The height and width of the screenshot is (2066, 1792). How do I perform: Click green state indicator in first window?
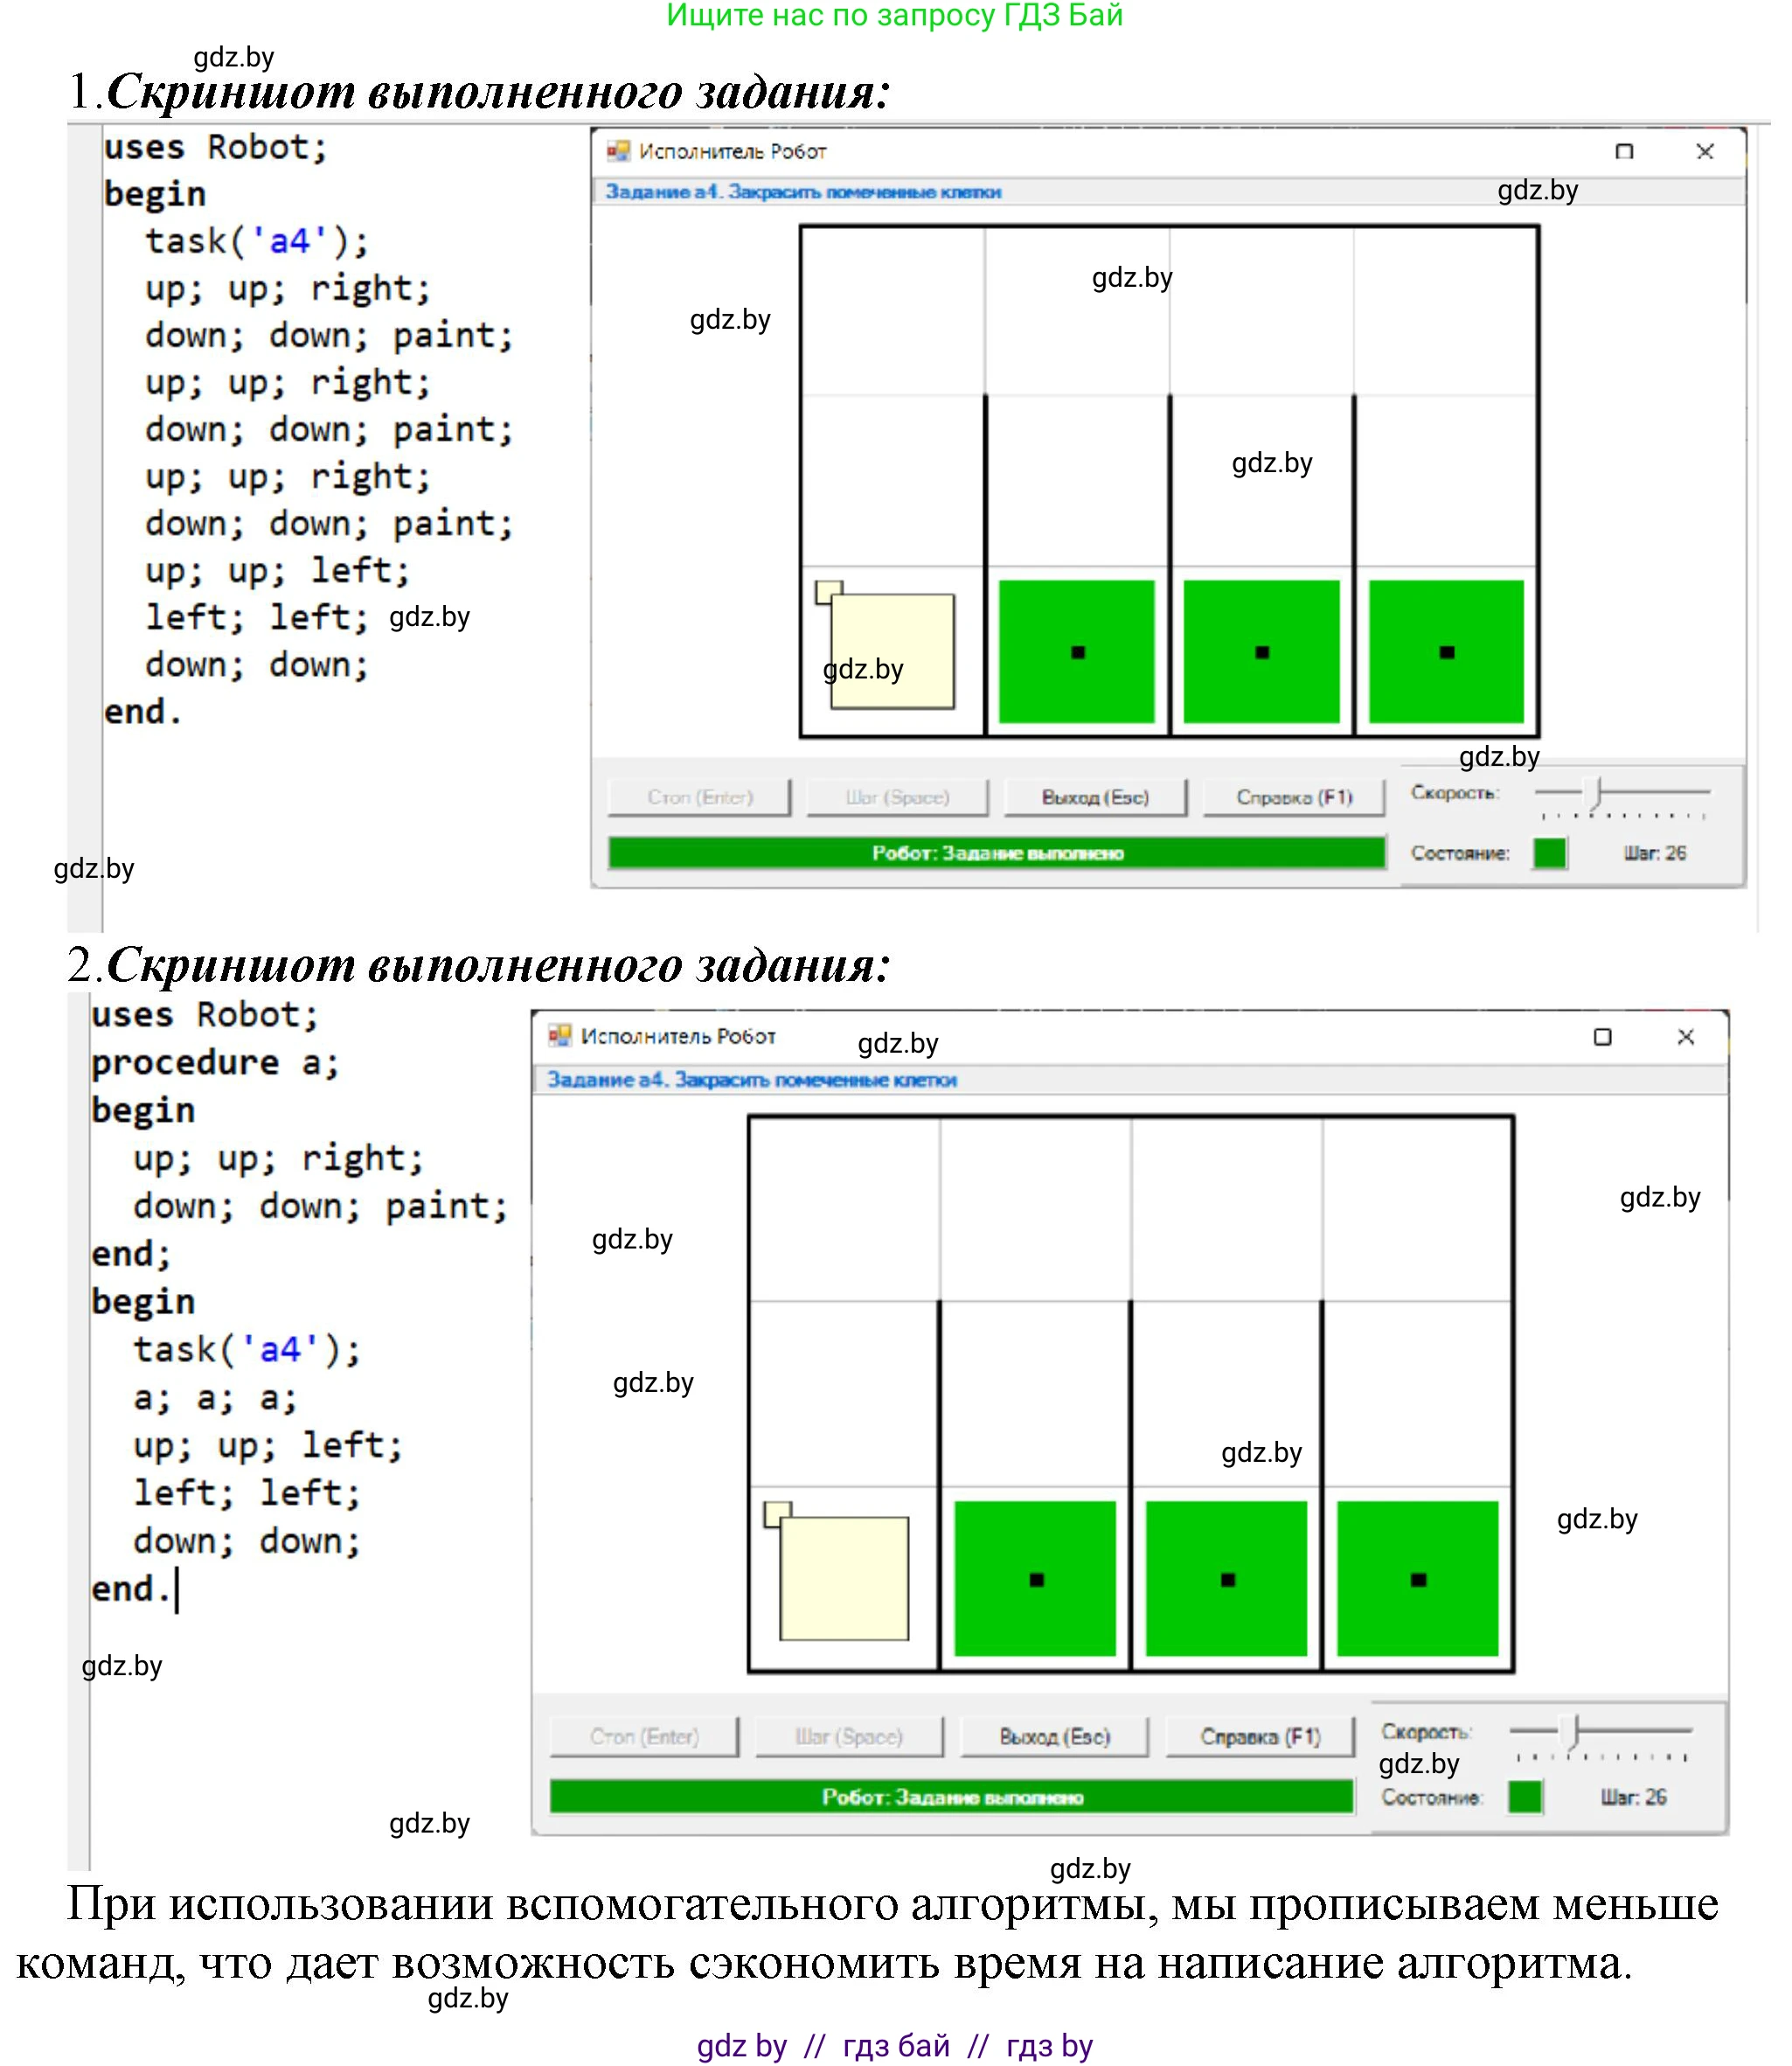point(1549,853)
